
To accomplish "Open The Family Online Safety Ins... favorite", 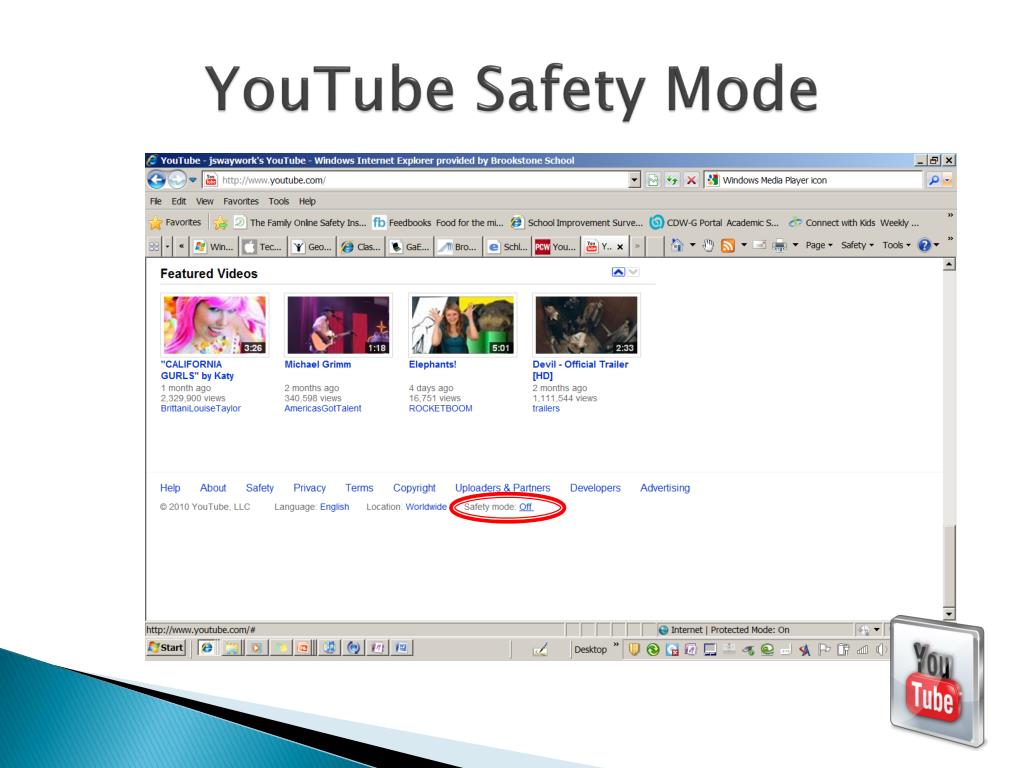I will coord(300,223).
